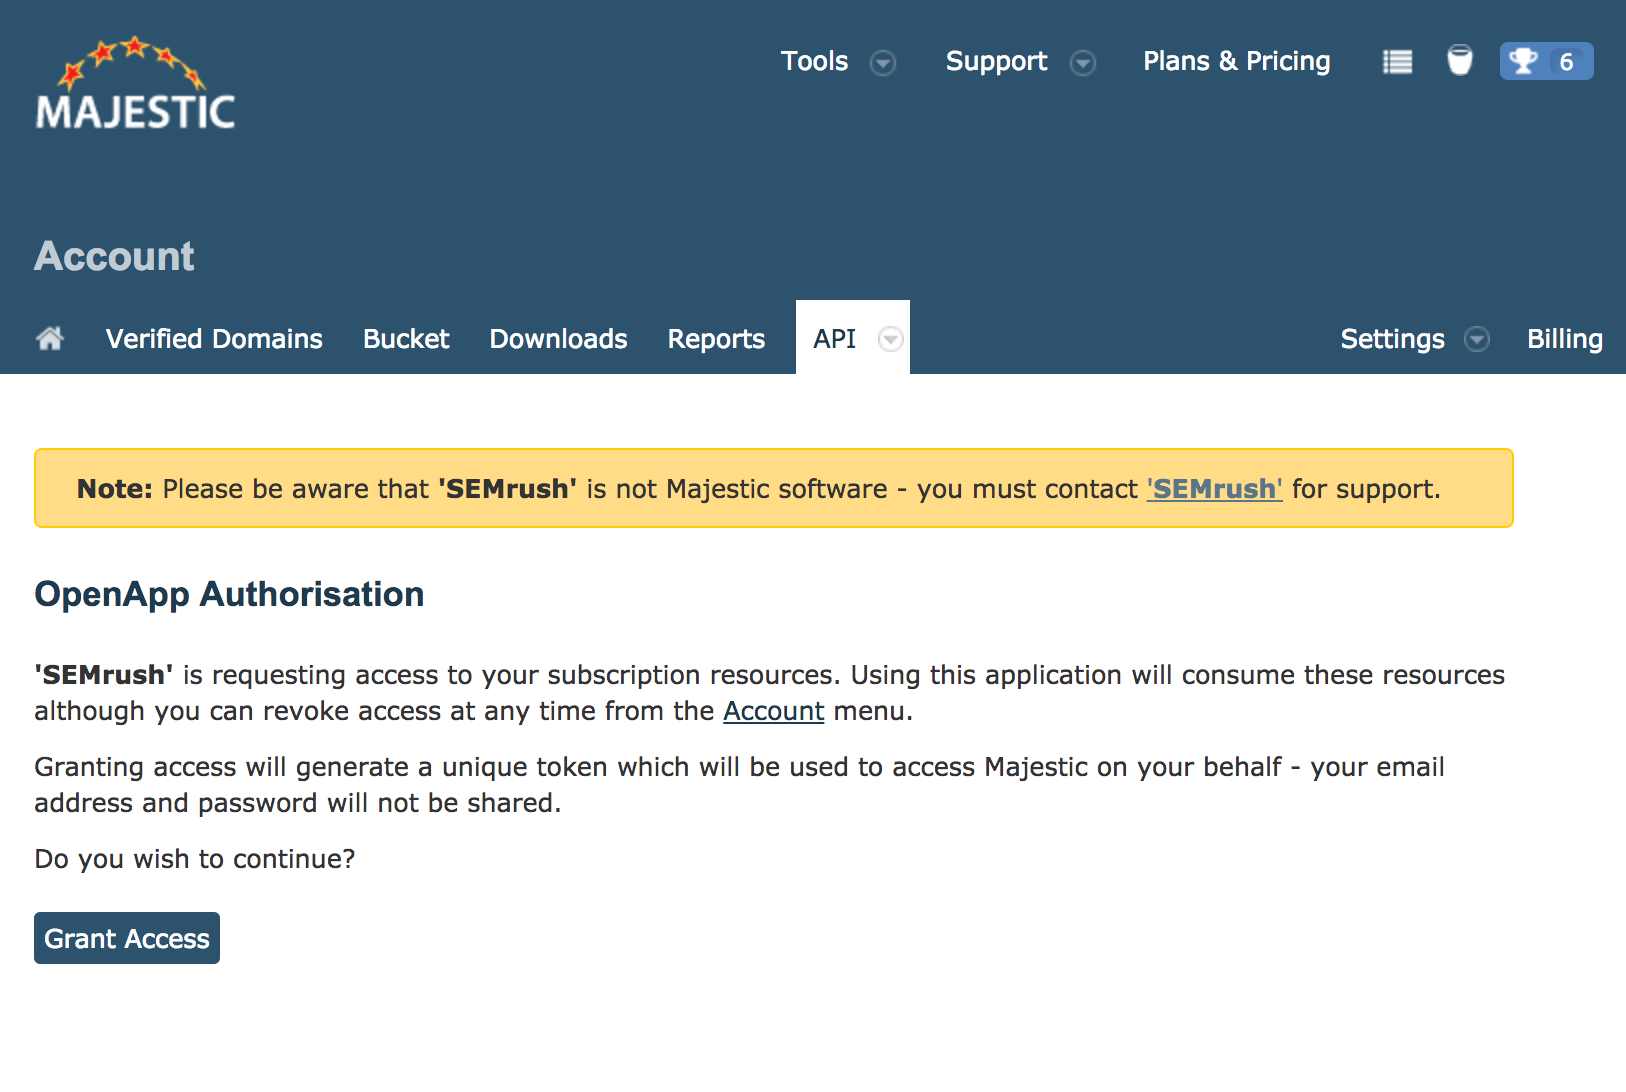
Task: Switch to the Bucket tab
Action: (406, 339)
